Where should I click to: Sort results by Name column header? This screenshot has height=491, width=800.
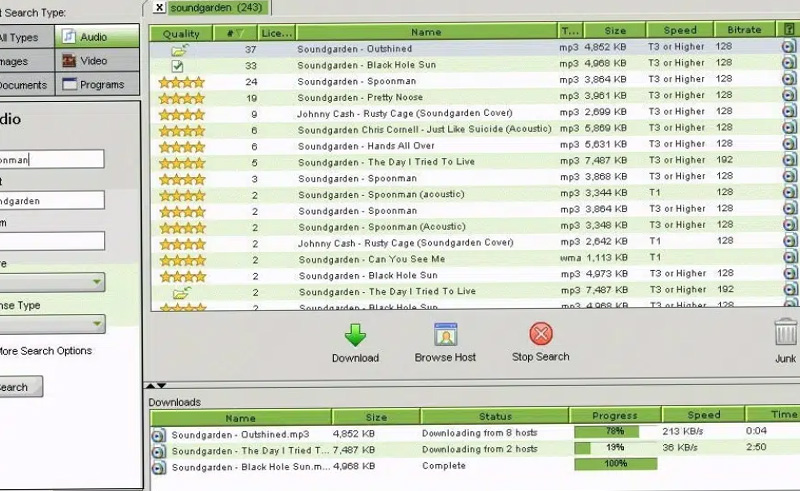click(x=426, y=32)
